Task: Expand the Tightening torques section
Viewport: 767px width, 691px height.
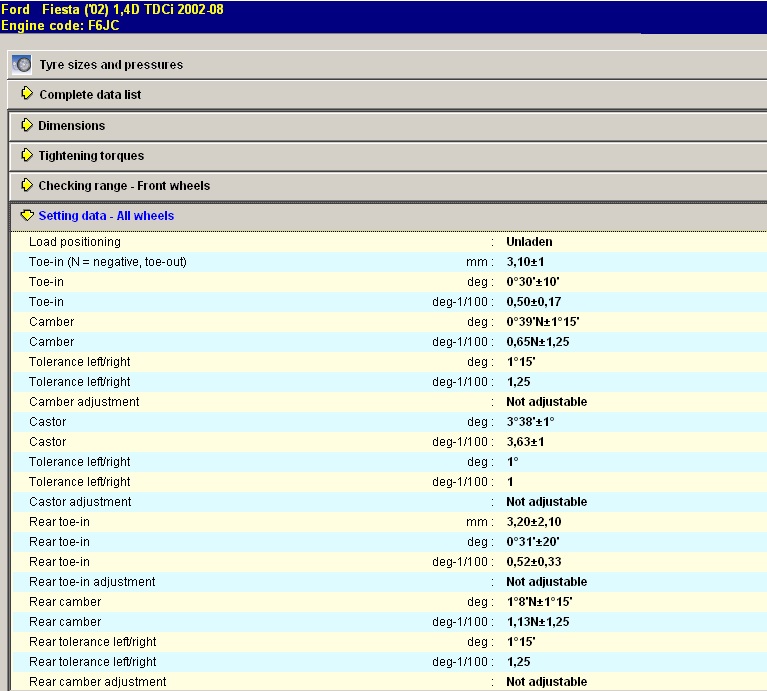Action: coord(91,156)
